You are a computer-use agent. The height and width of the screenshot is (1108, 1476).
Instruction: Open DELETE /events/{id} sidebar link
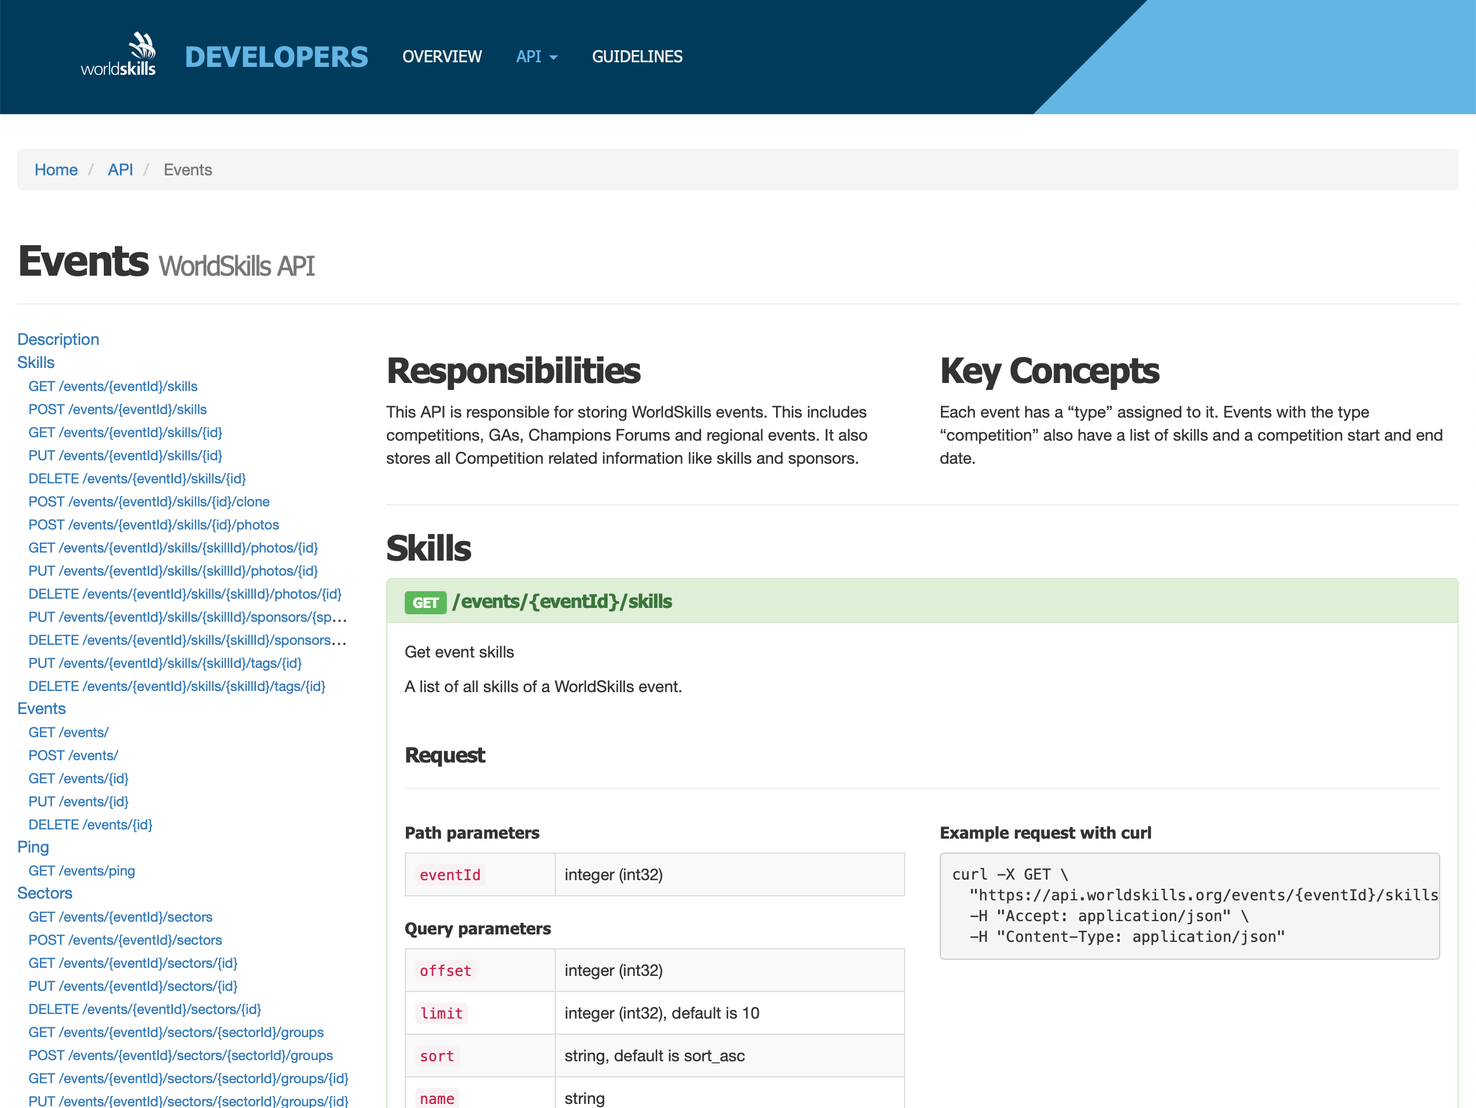click(90, 824)
